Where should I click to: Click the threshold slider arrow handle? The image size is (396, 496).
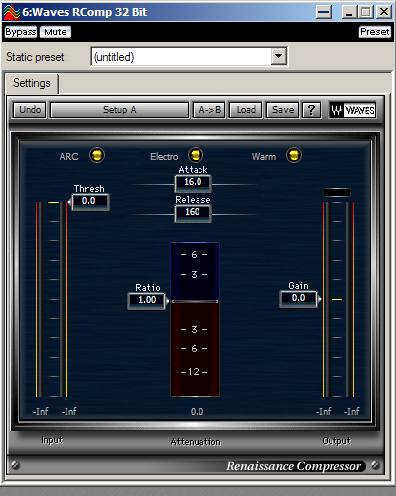(69, 202)
